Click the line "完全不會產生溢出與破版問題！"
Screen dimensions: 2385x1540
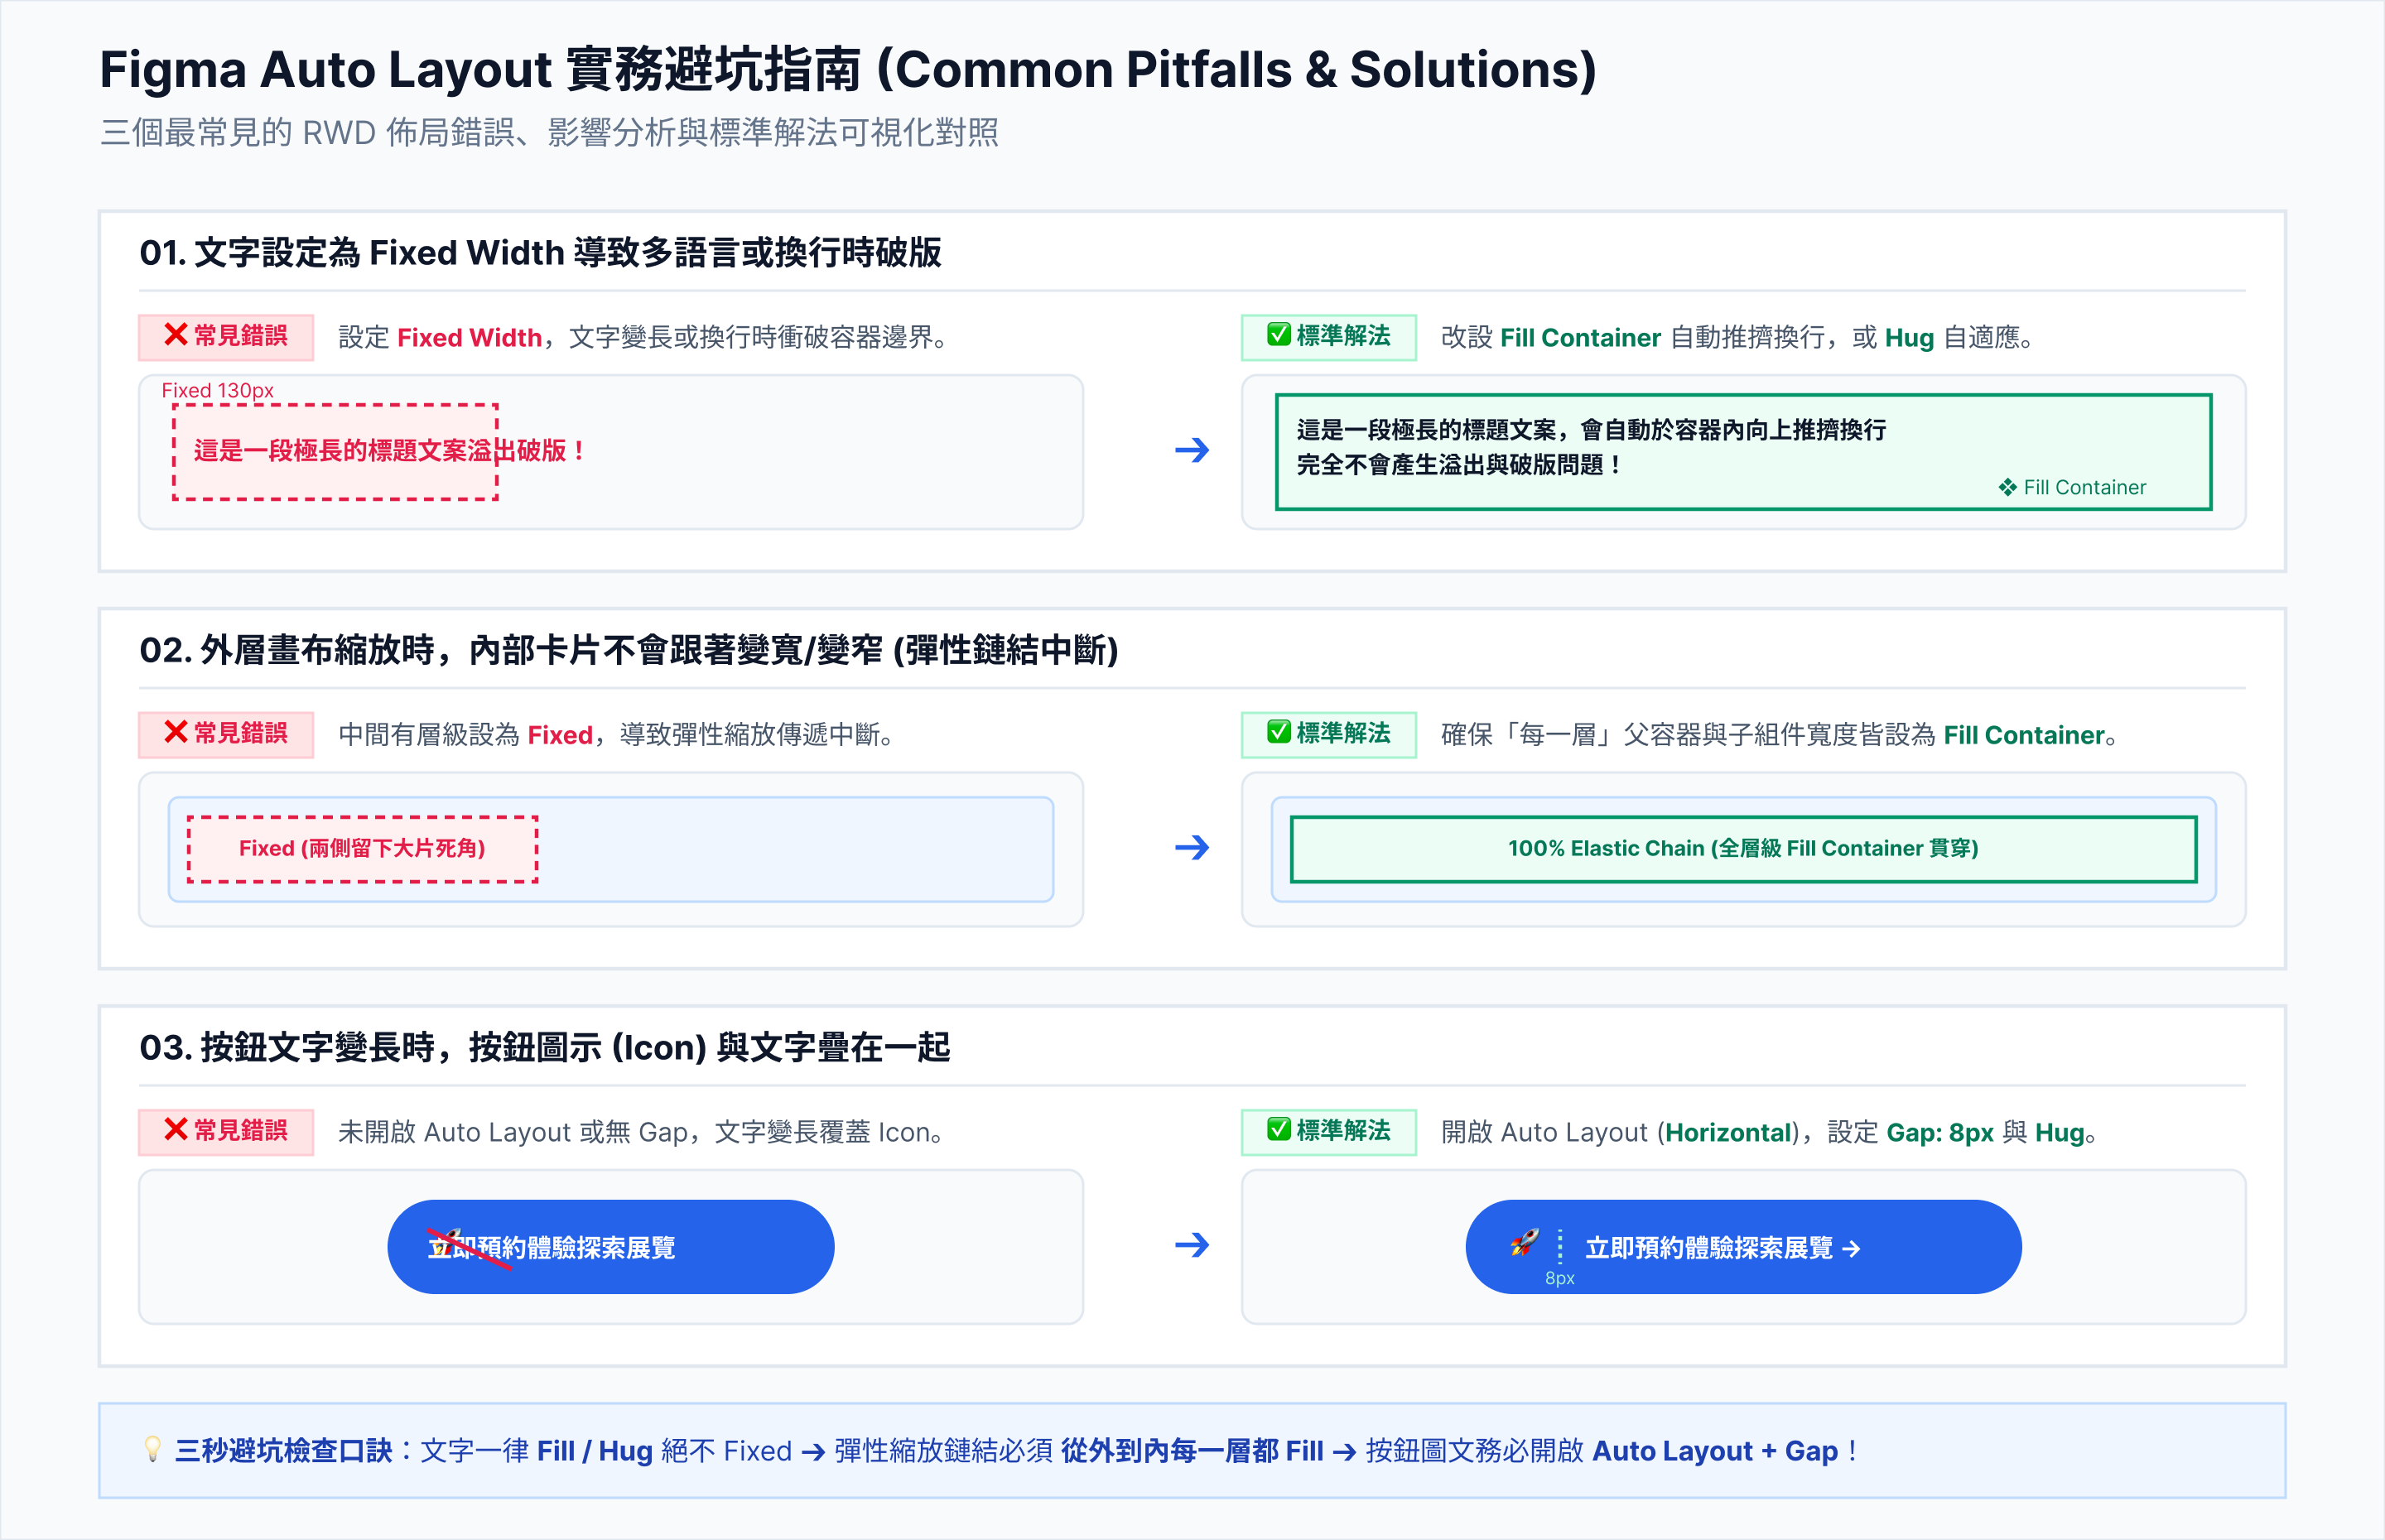point(1459,465)
